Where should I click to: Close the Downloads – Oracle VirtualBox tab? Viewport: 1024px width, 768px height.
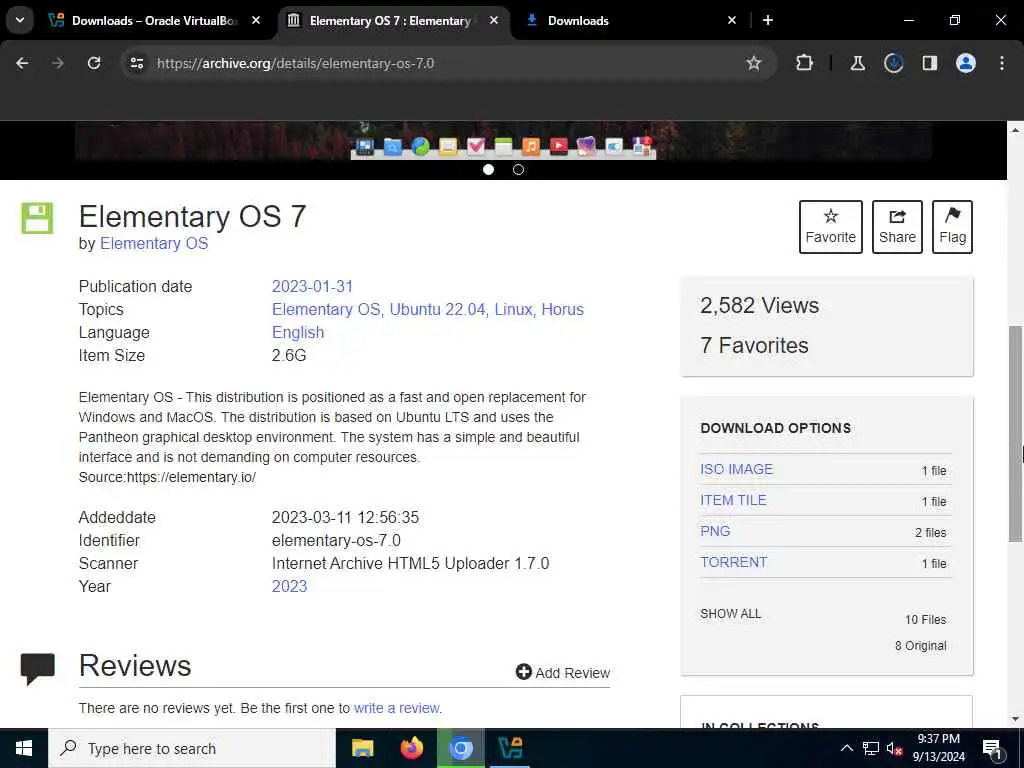click(256, 20)
